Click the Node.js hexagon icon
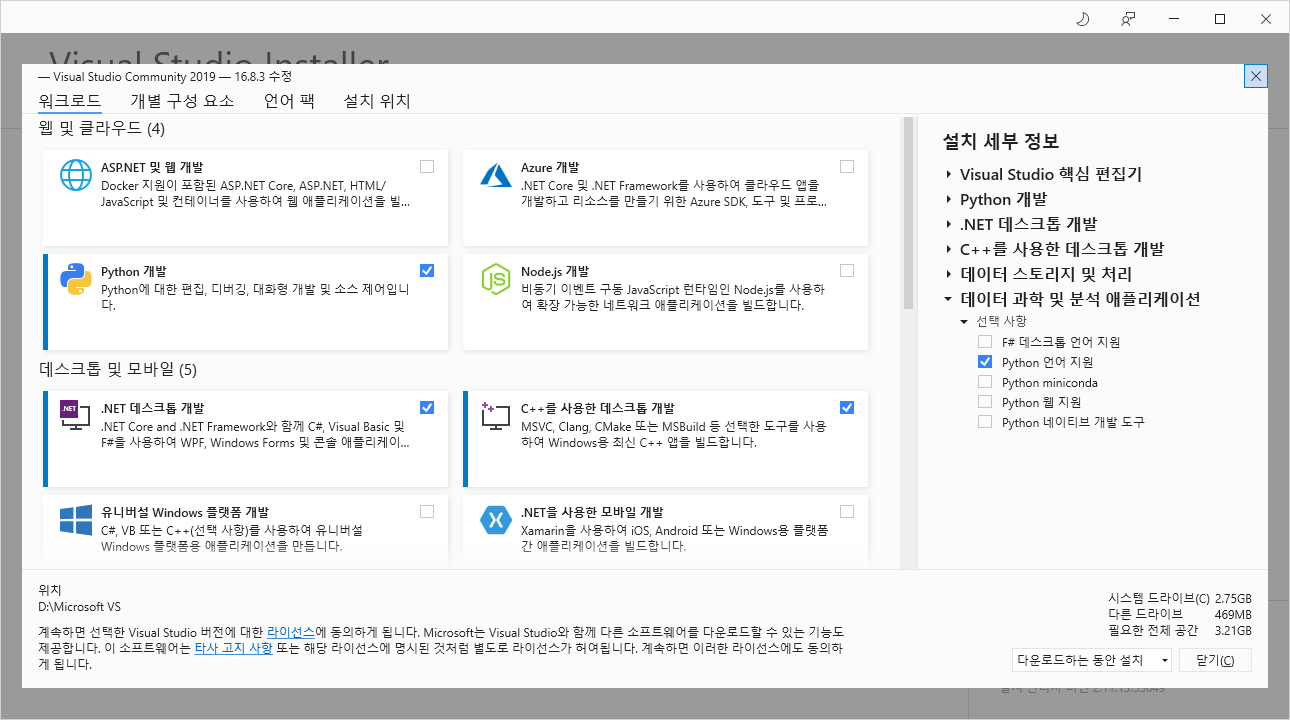The image size is (1290, 720). [496, 279]
